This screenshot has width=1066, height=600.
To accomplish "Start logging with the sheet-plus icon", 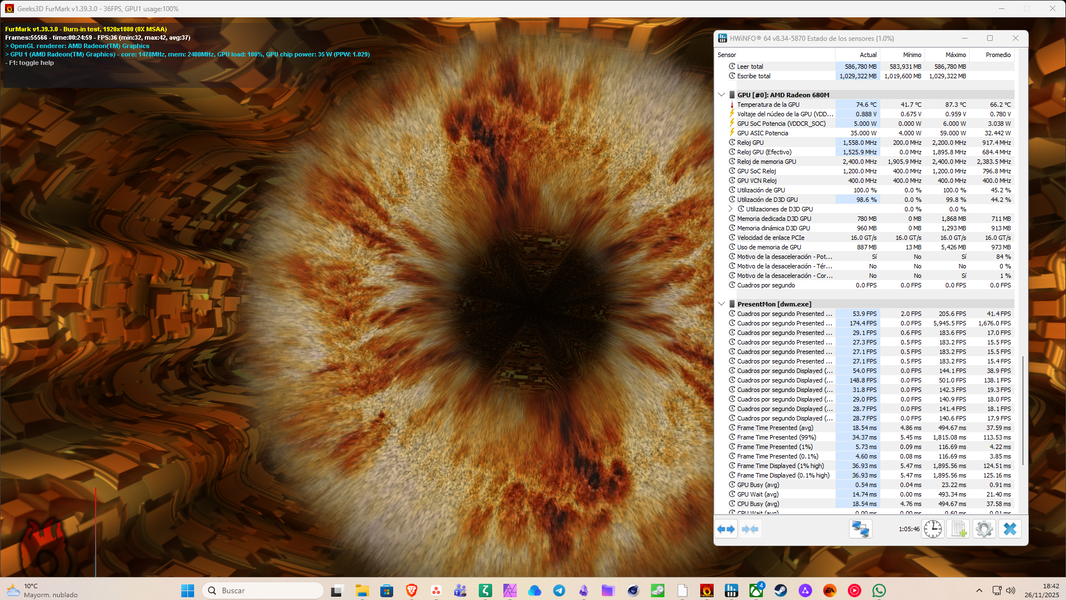I will [958, 528].
